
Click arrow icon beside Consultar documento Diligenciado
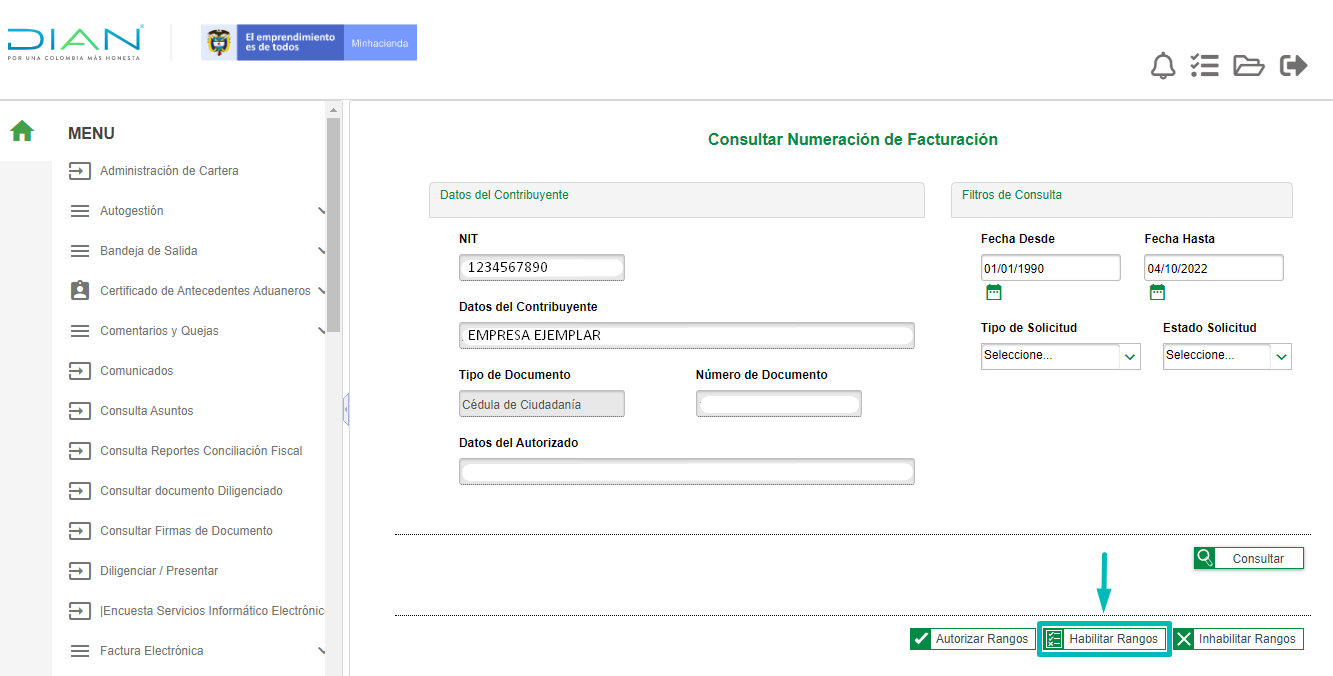pyautogui.click(x=80, y=491)
